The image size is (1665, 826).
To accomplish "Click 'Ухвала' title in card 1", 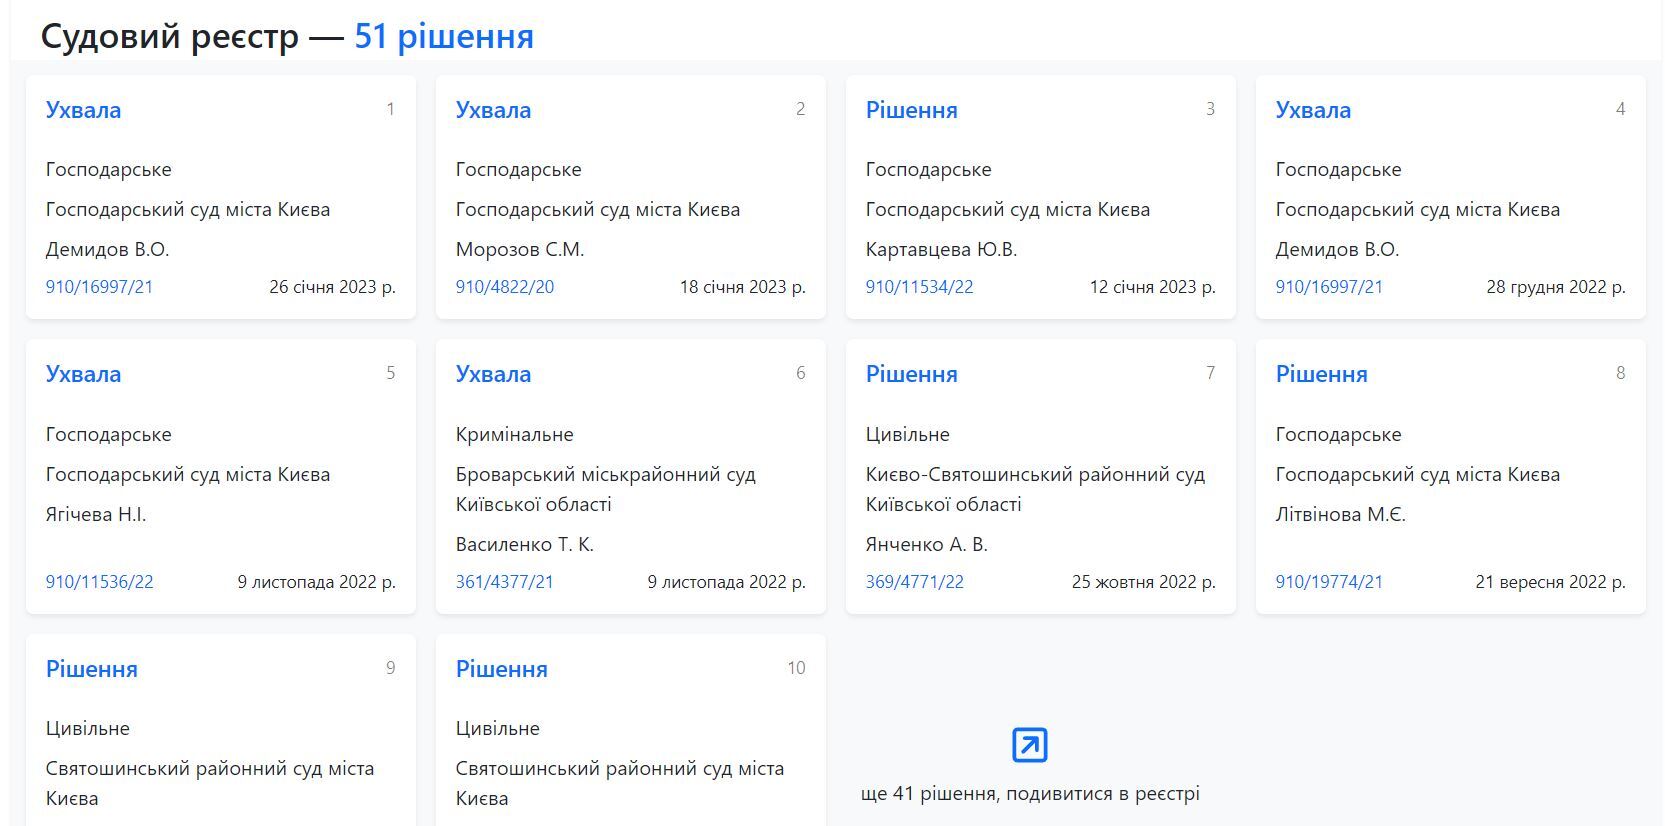I will (83, 110).
